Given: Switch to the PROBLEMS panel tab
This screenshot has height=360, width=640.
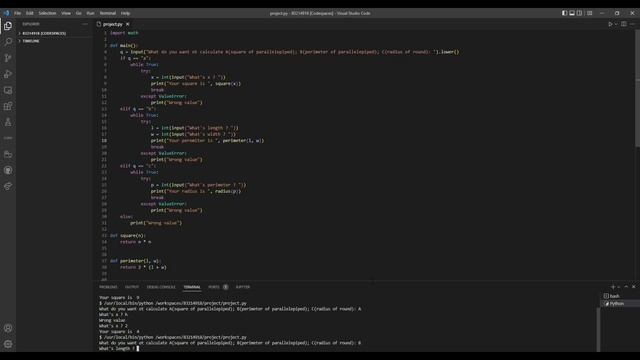Looking at the screenshot, I should pos(108,287).
